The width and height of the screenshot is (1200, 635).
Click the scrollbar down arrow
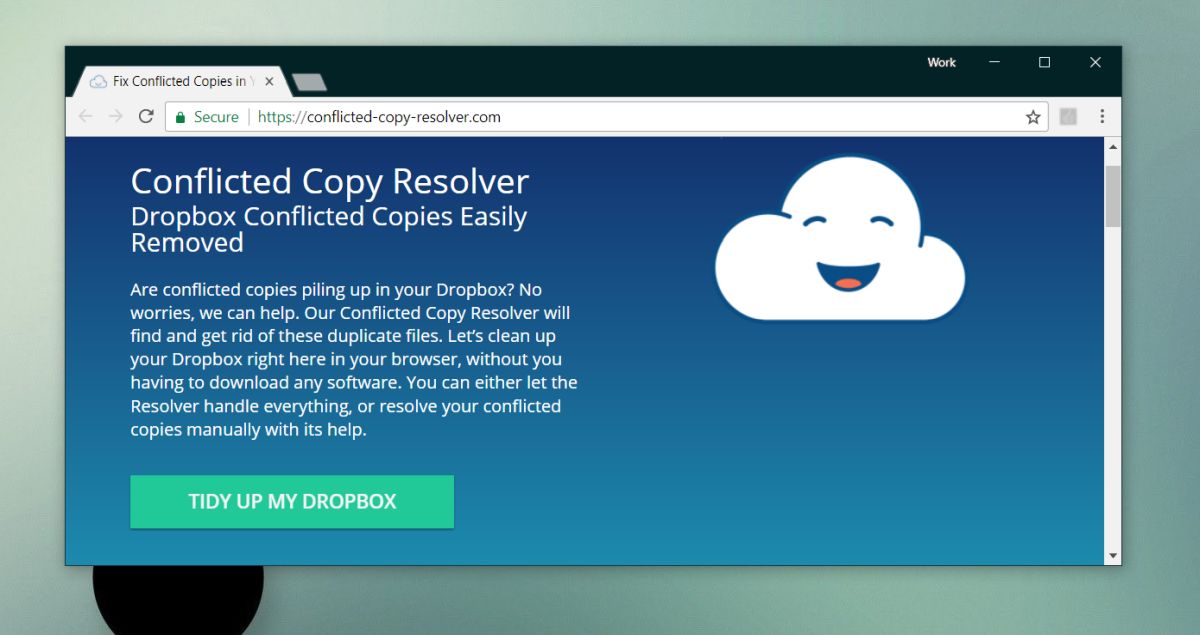1113,555
